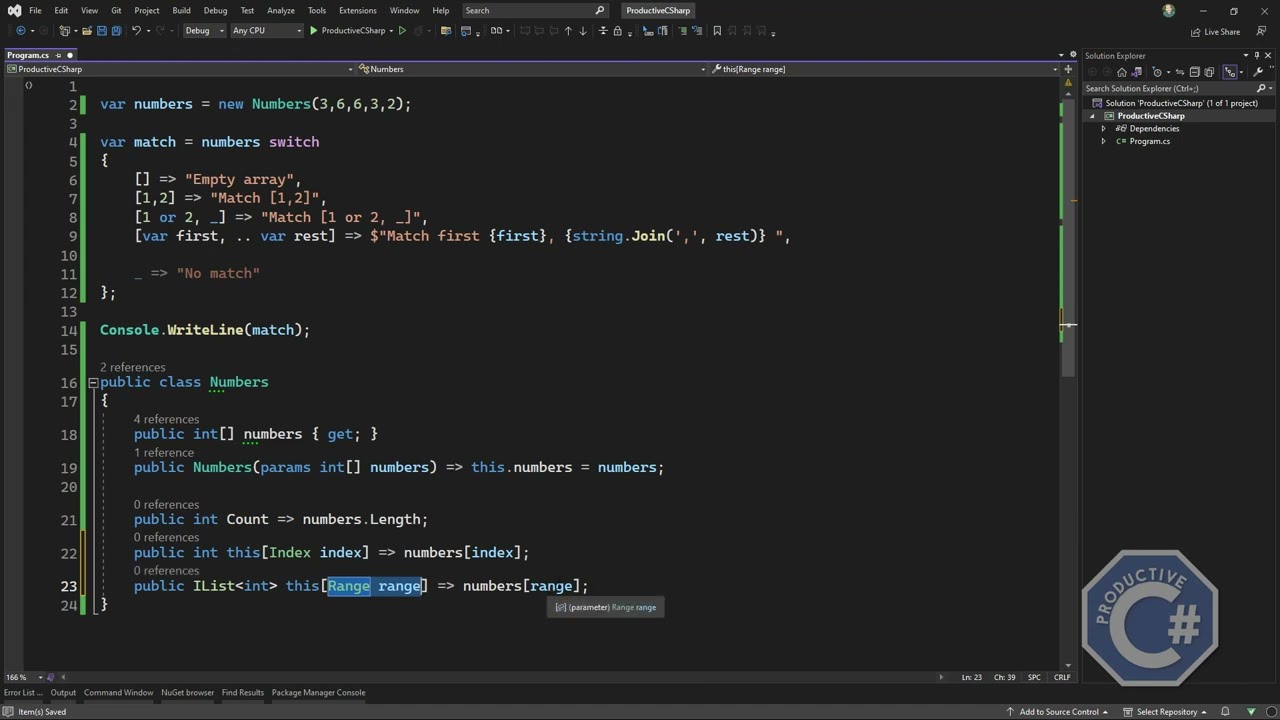This screenshot has height=720, width=1280.
Task: Open the Analyze menu
Action: pyautogui.click(x=281, y=10)
